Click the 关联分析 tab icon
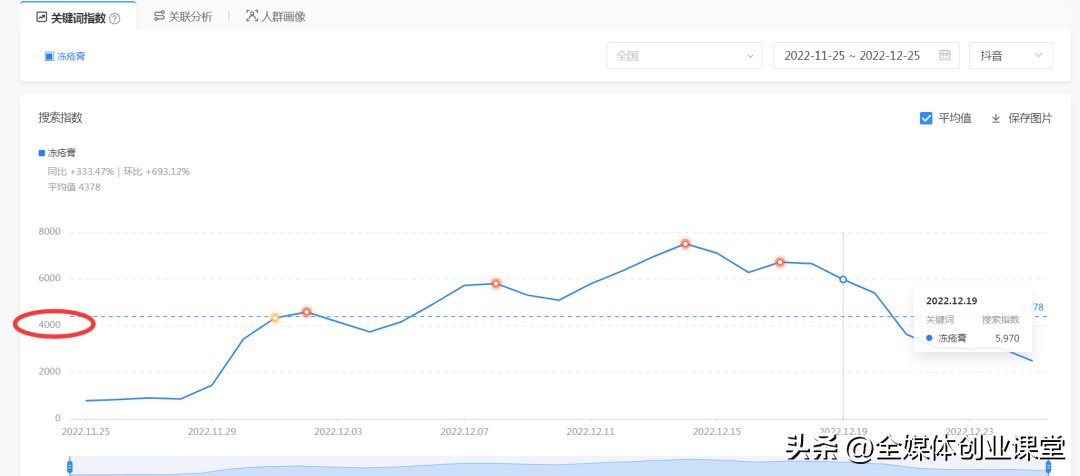The height and width of the screenshot is (476, 1080). pos(159,17)
